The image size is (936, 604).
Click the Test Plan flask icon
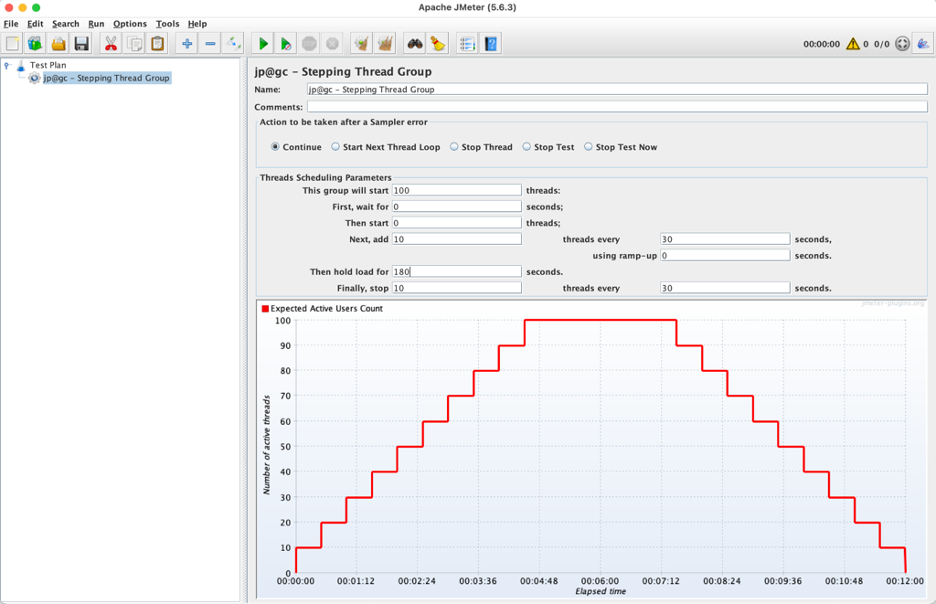21,65
